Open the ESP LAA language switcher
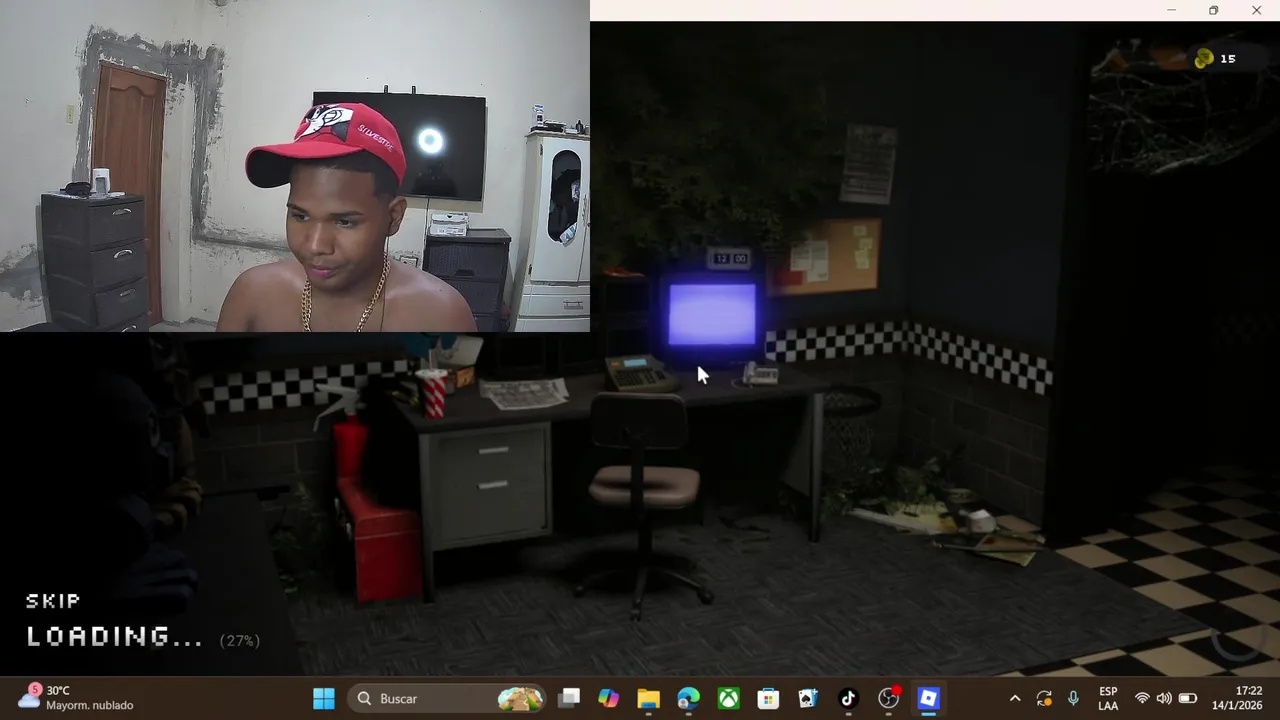Viewport: 1280px width, 720px height. tap(1108, 698)
